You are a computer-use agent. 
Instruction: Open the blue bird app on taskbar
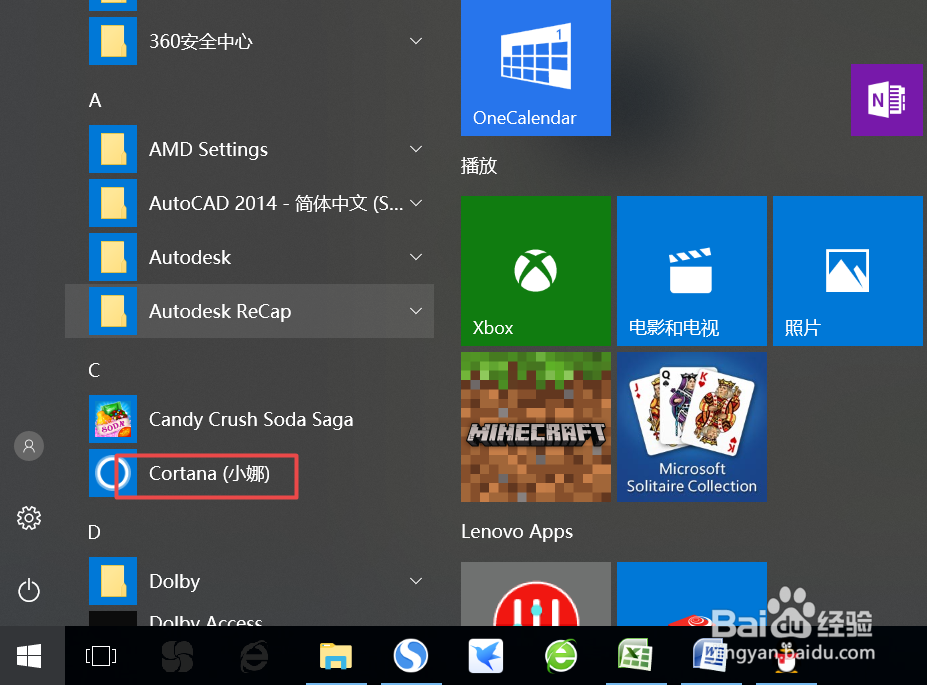[x=486, y=656]
